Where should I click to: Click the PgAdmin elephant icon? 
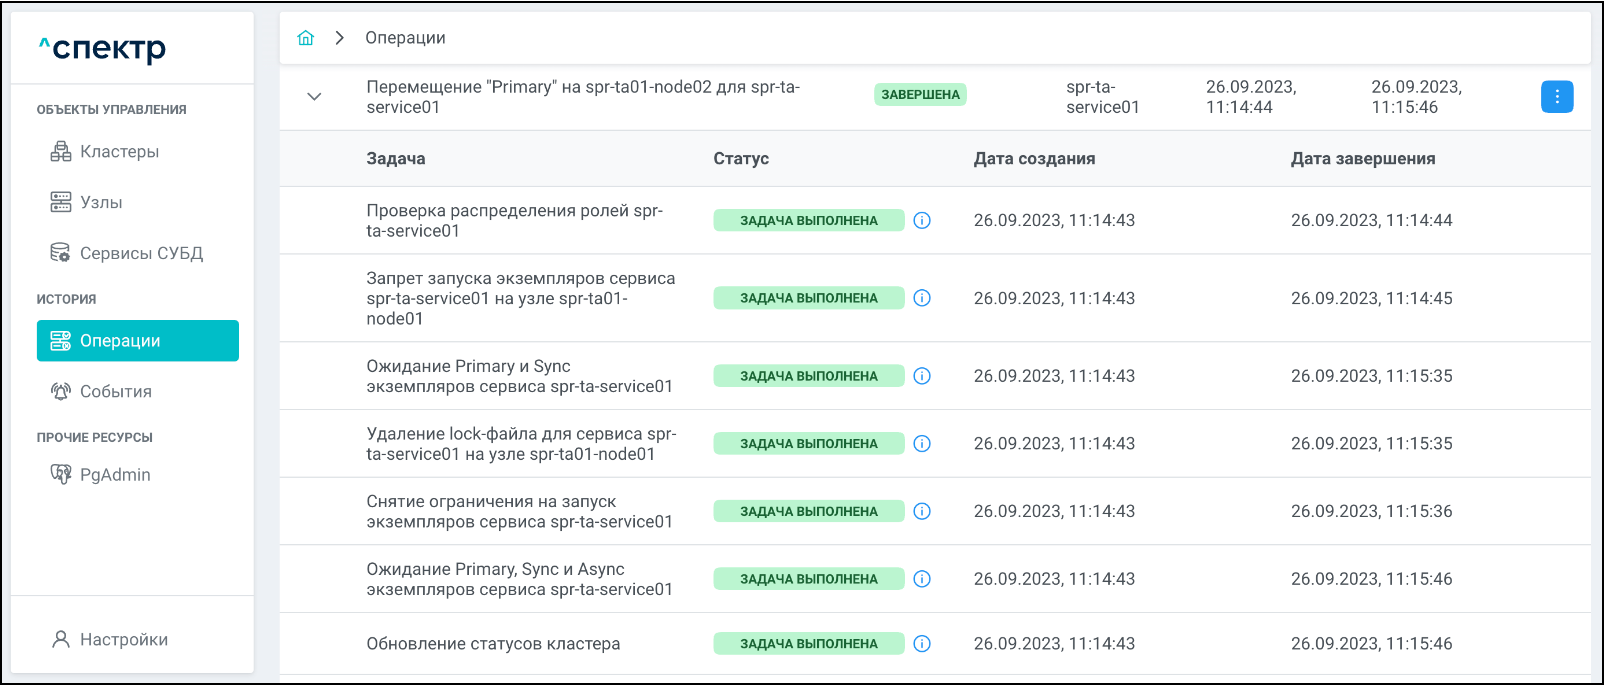coord(61,475)
